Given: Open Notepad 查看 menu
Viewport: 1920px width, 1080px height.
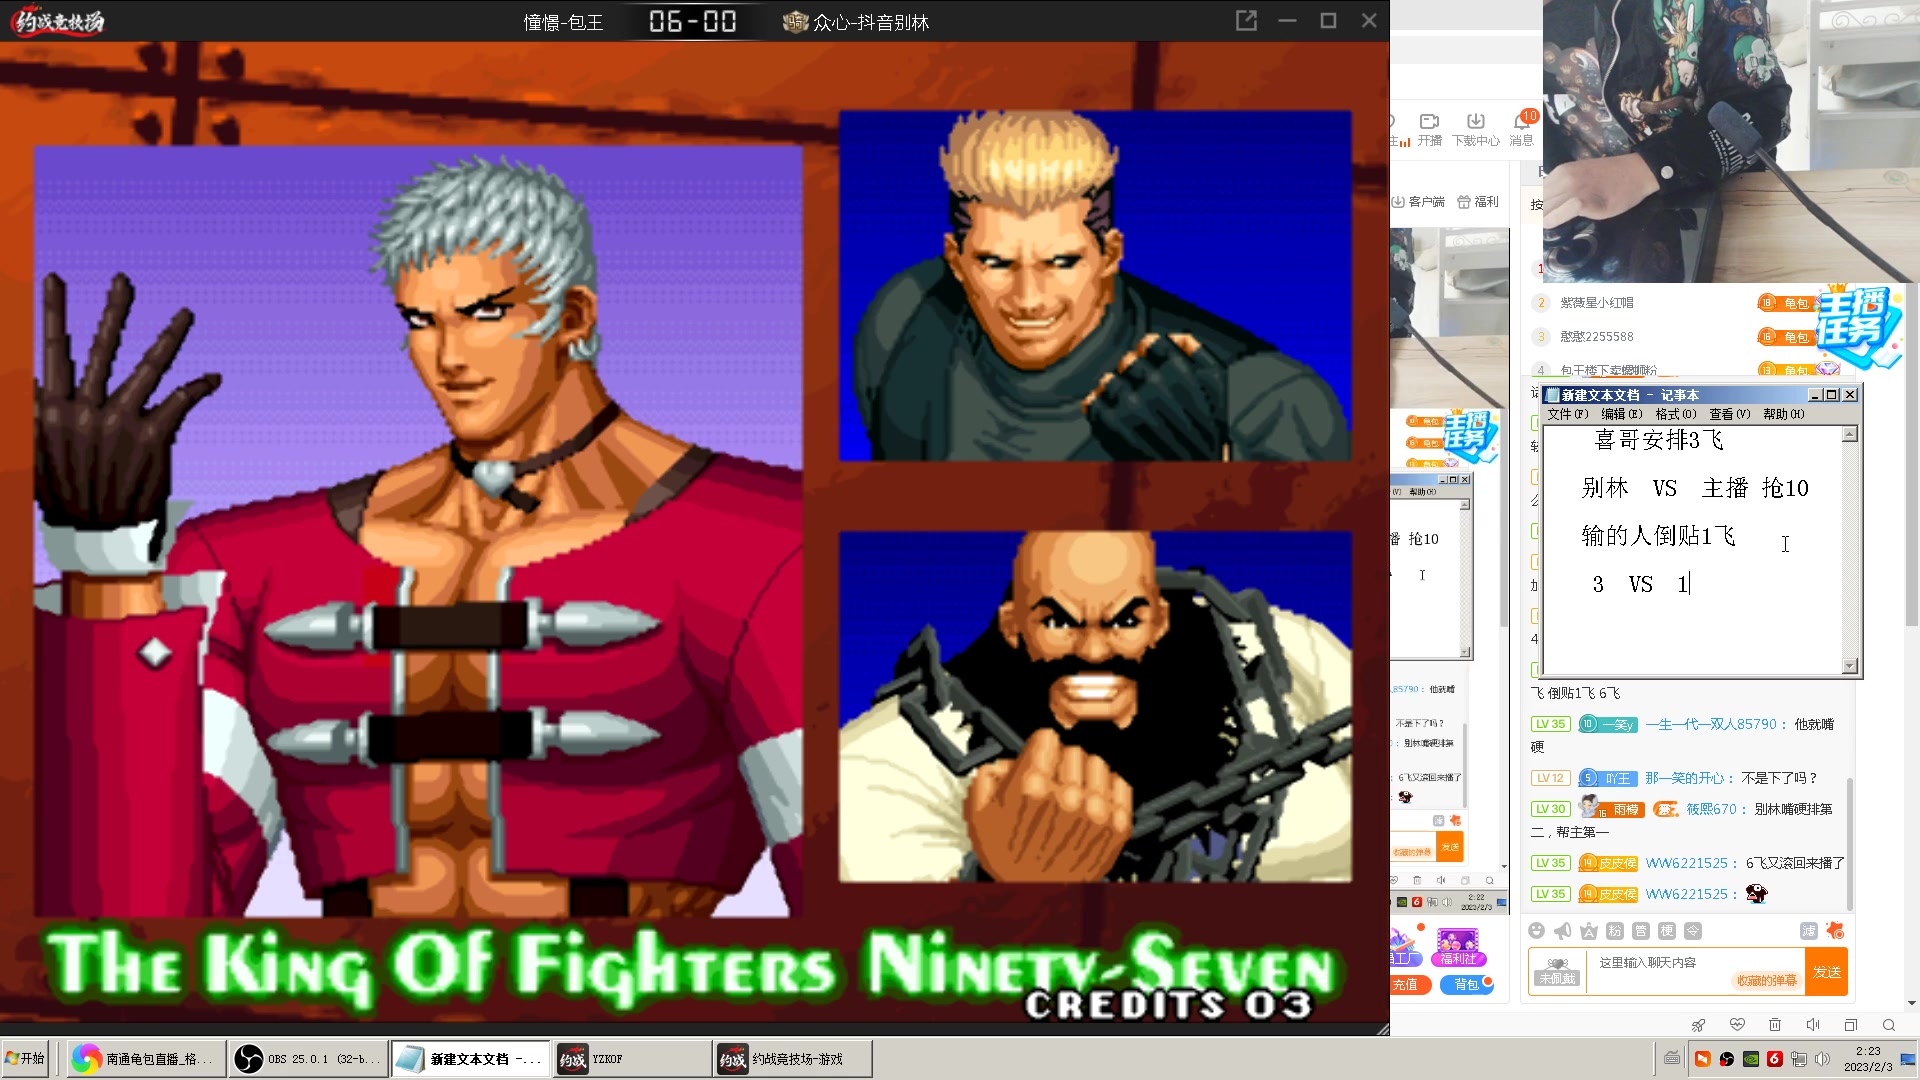Looking at the screenshot, I should coord(1730,414).
